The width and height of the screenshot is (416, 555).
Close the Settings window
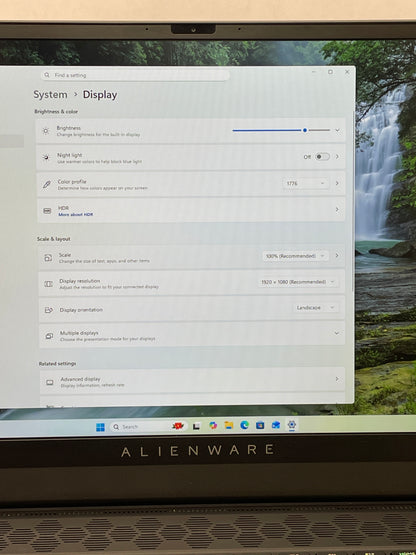pos(347,71)
